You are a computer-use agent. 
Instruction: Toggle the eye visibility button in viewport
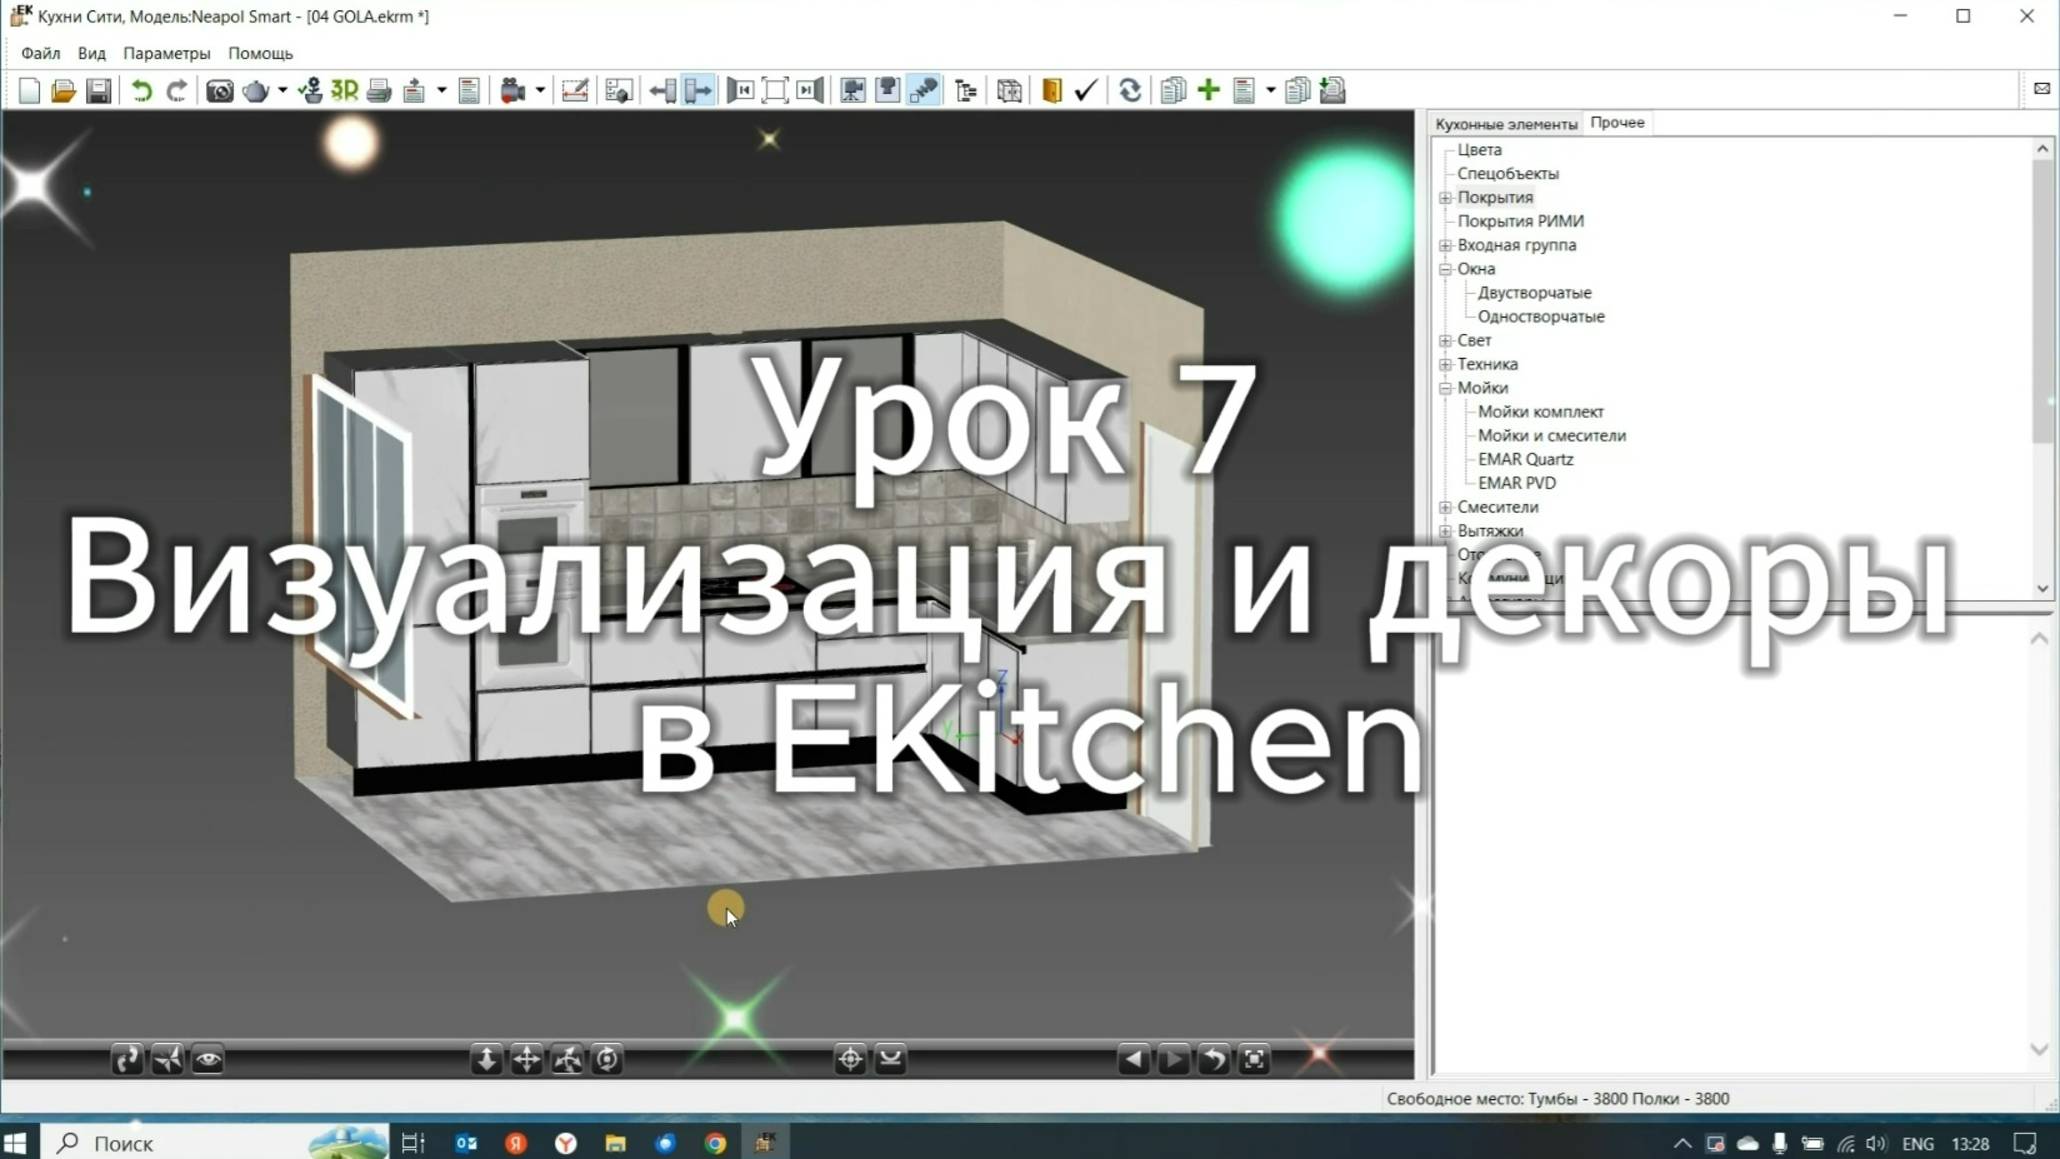click(x=208, y=1059)
